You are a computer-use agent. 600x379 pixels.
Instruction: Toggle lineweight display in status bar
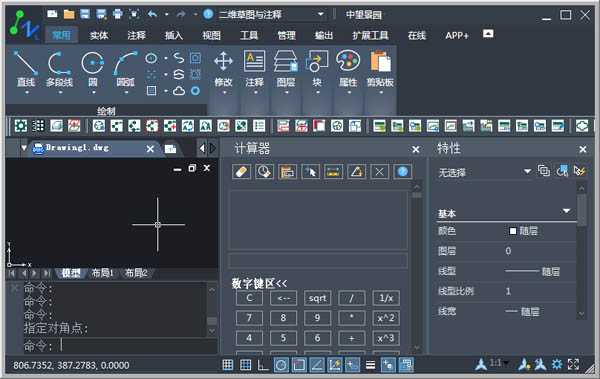point(370,365)
